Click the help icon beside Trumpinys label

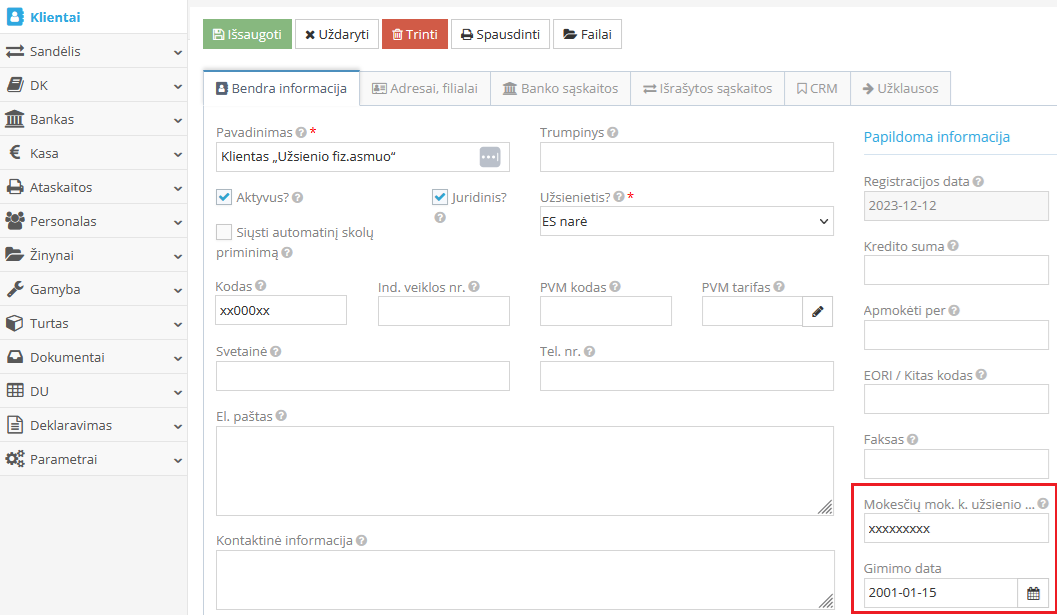point(612,132)
